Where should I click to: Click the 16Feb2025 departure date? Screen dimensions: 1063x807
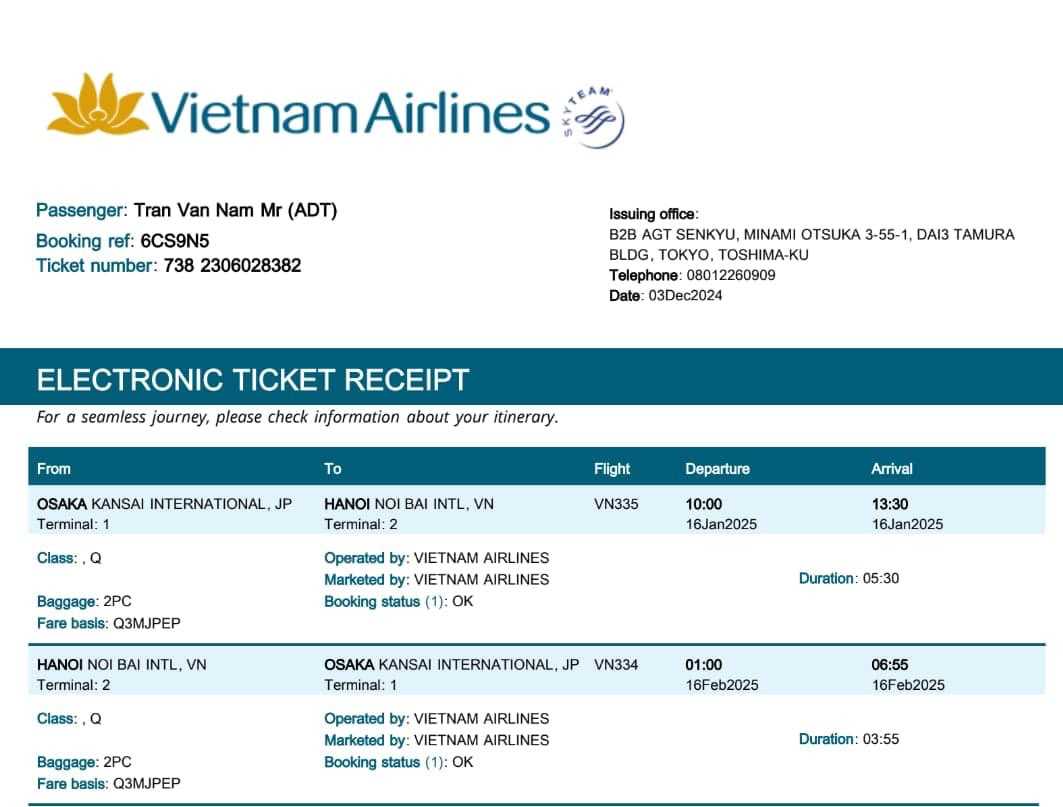(x=721, y=685)
